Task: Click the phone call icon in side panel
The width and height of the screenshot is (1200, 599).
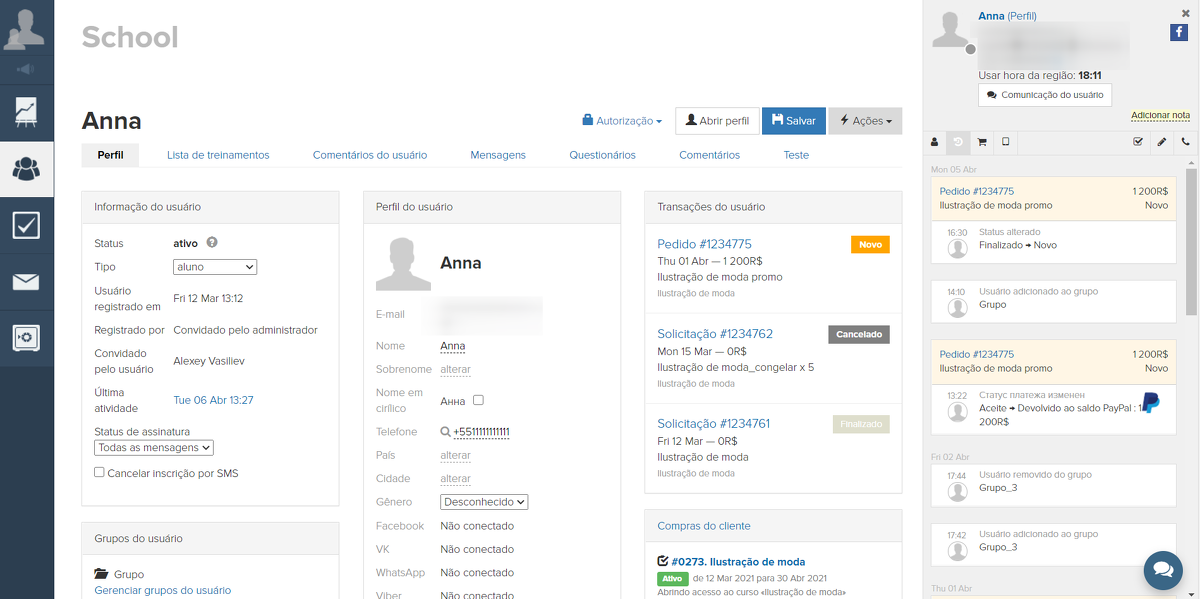Action: coord(1186,142)
